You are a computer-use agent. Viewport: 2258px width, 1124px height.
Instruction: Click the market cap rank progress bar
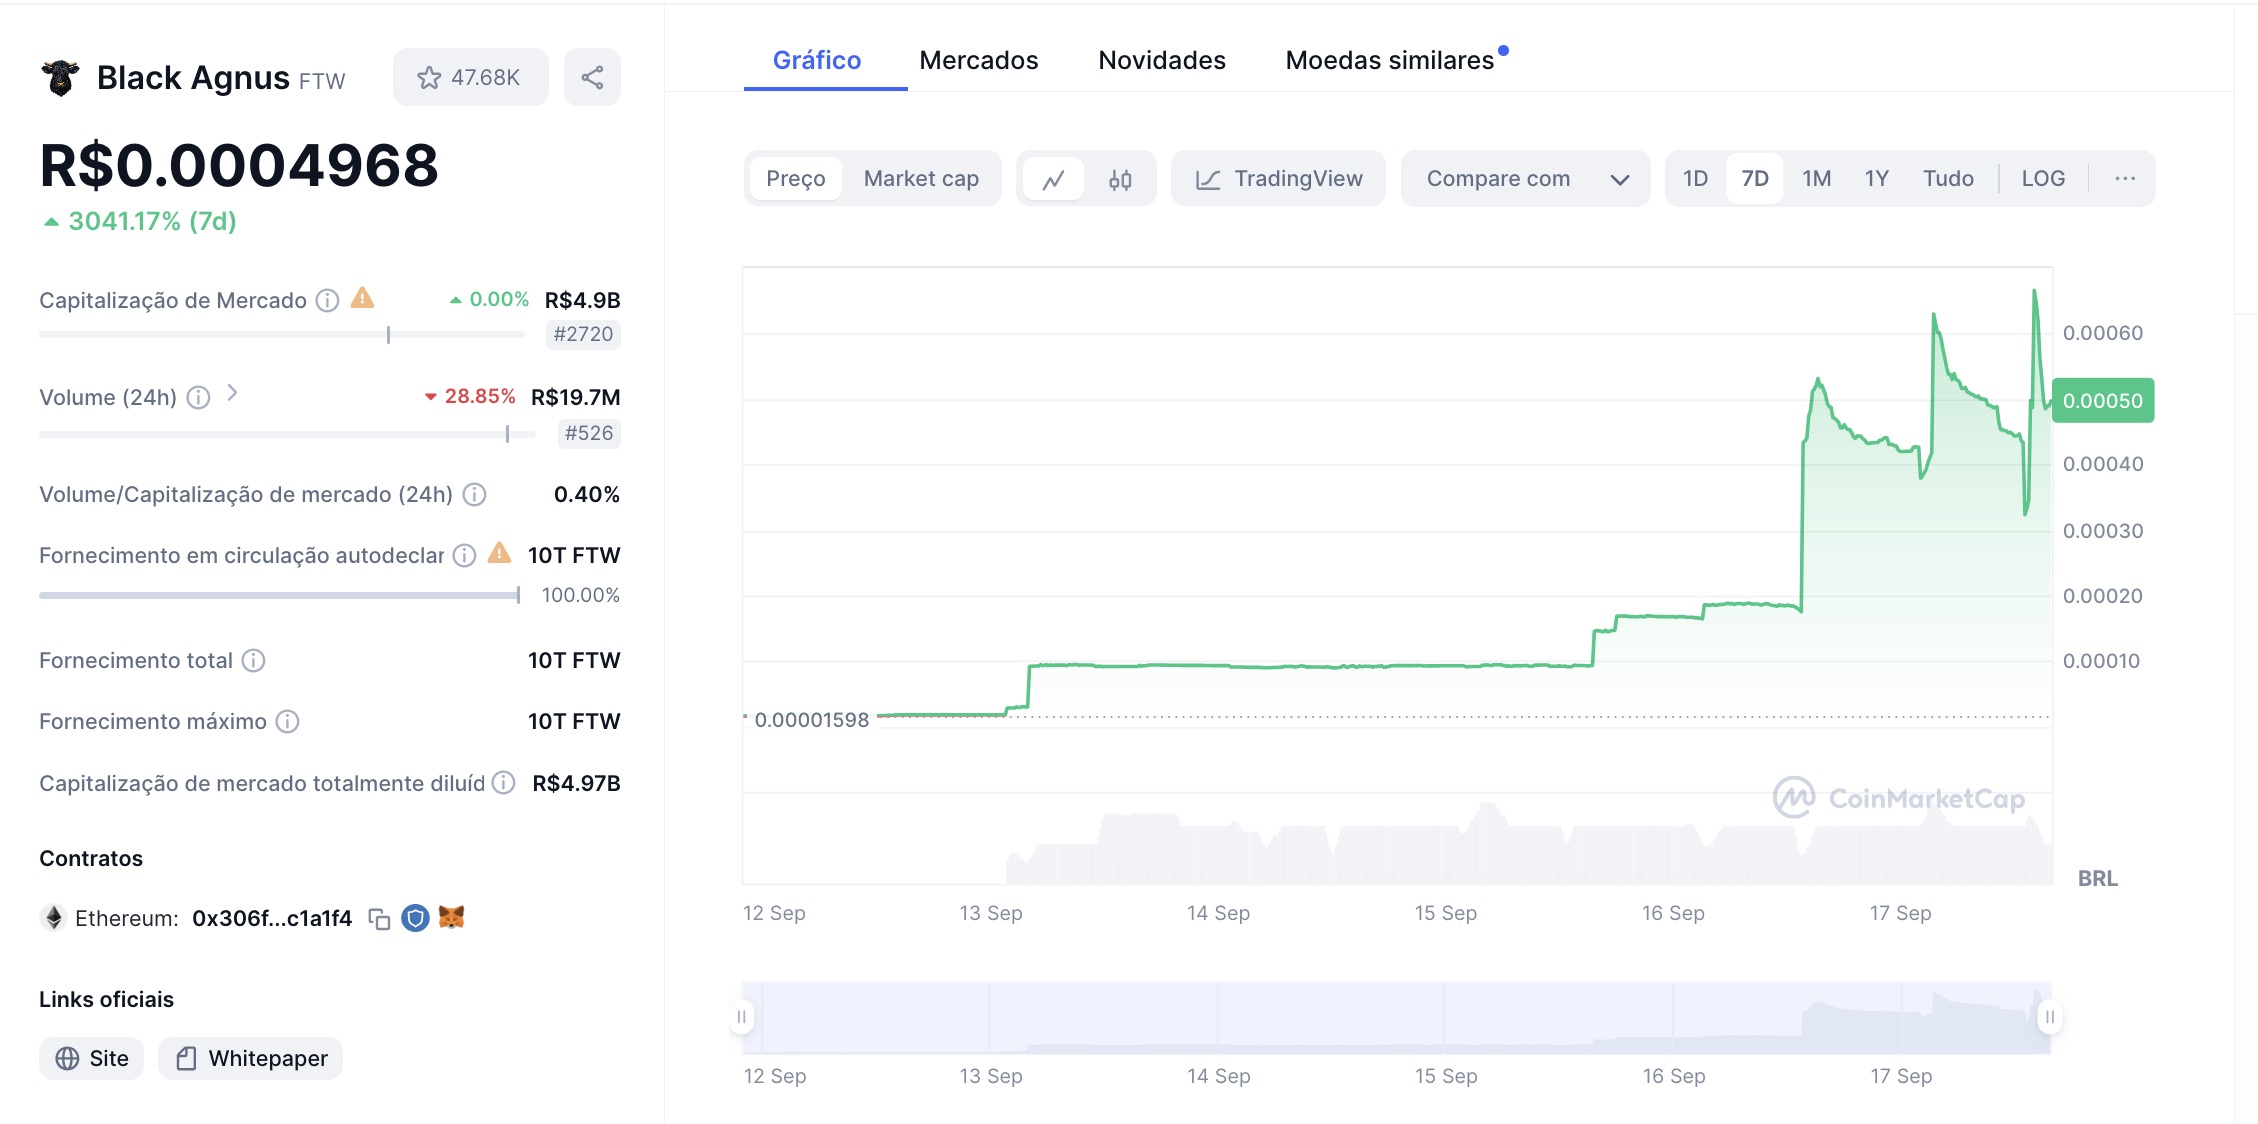click(x=282, y=335)
